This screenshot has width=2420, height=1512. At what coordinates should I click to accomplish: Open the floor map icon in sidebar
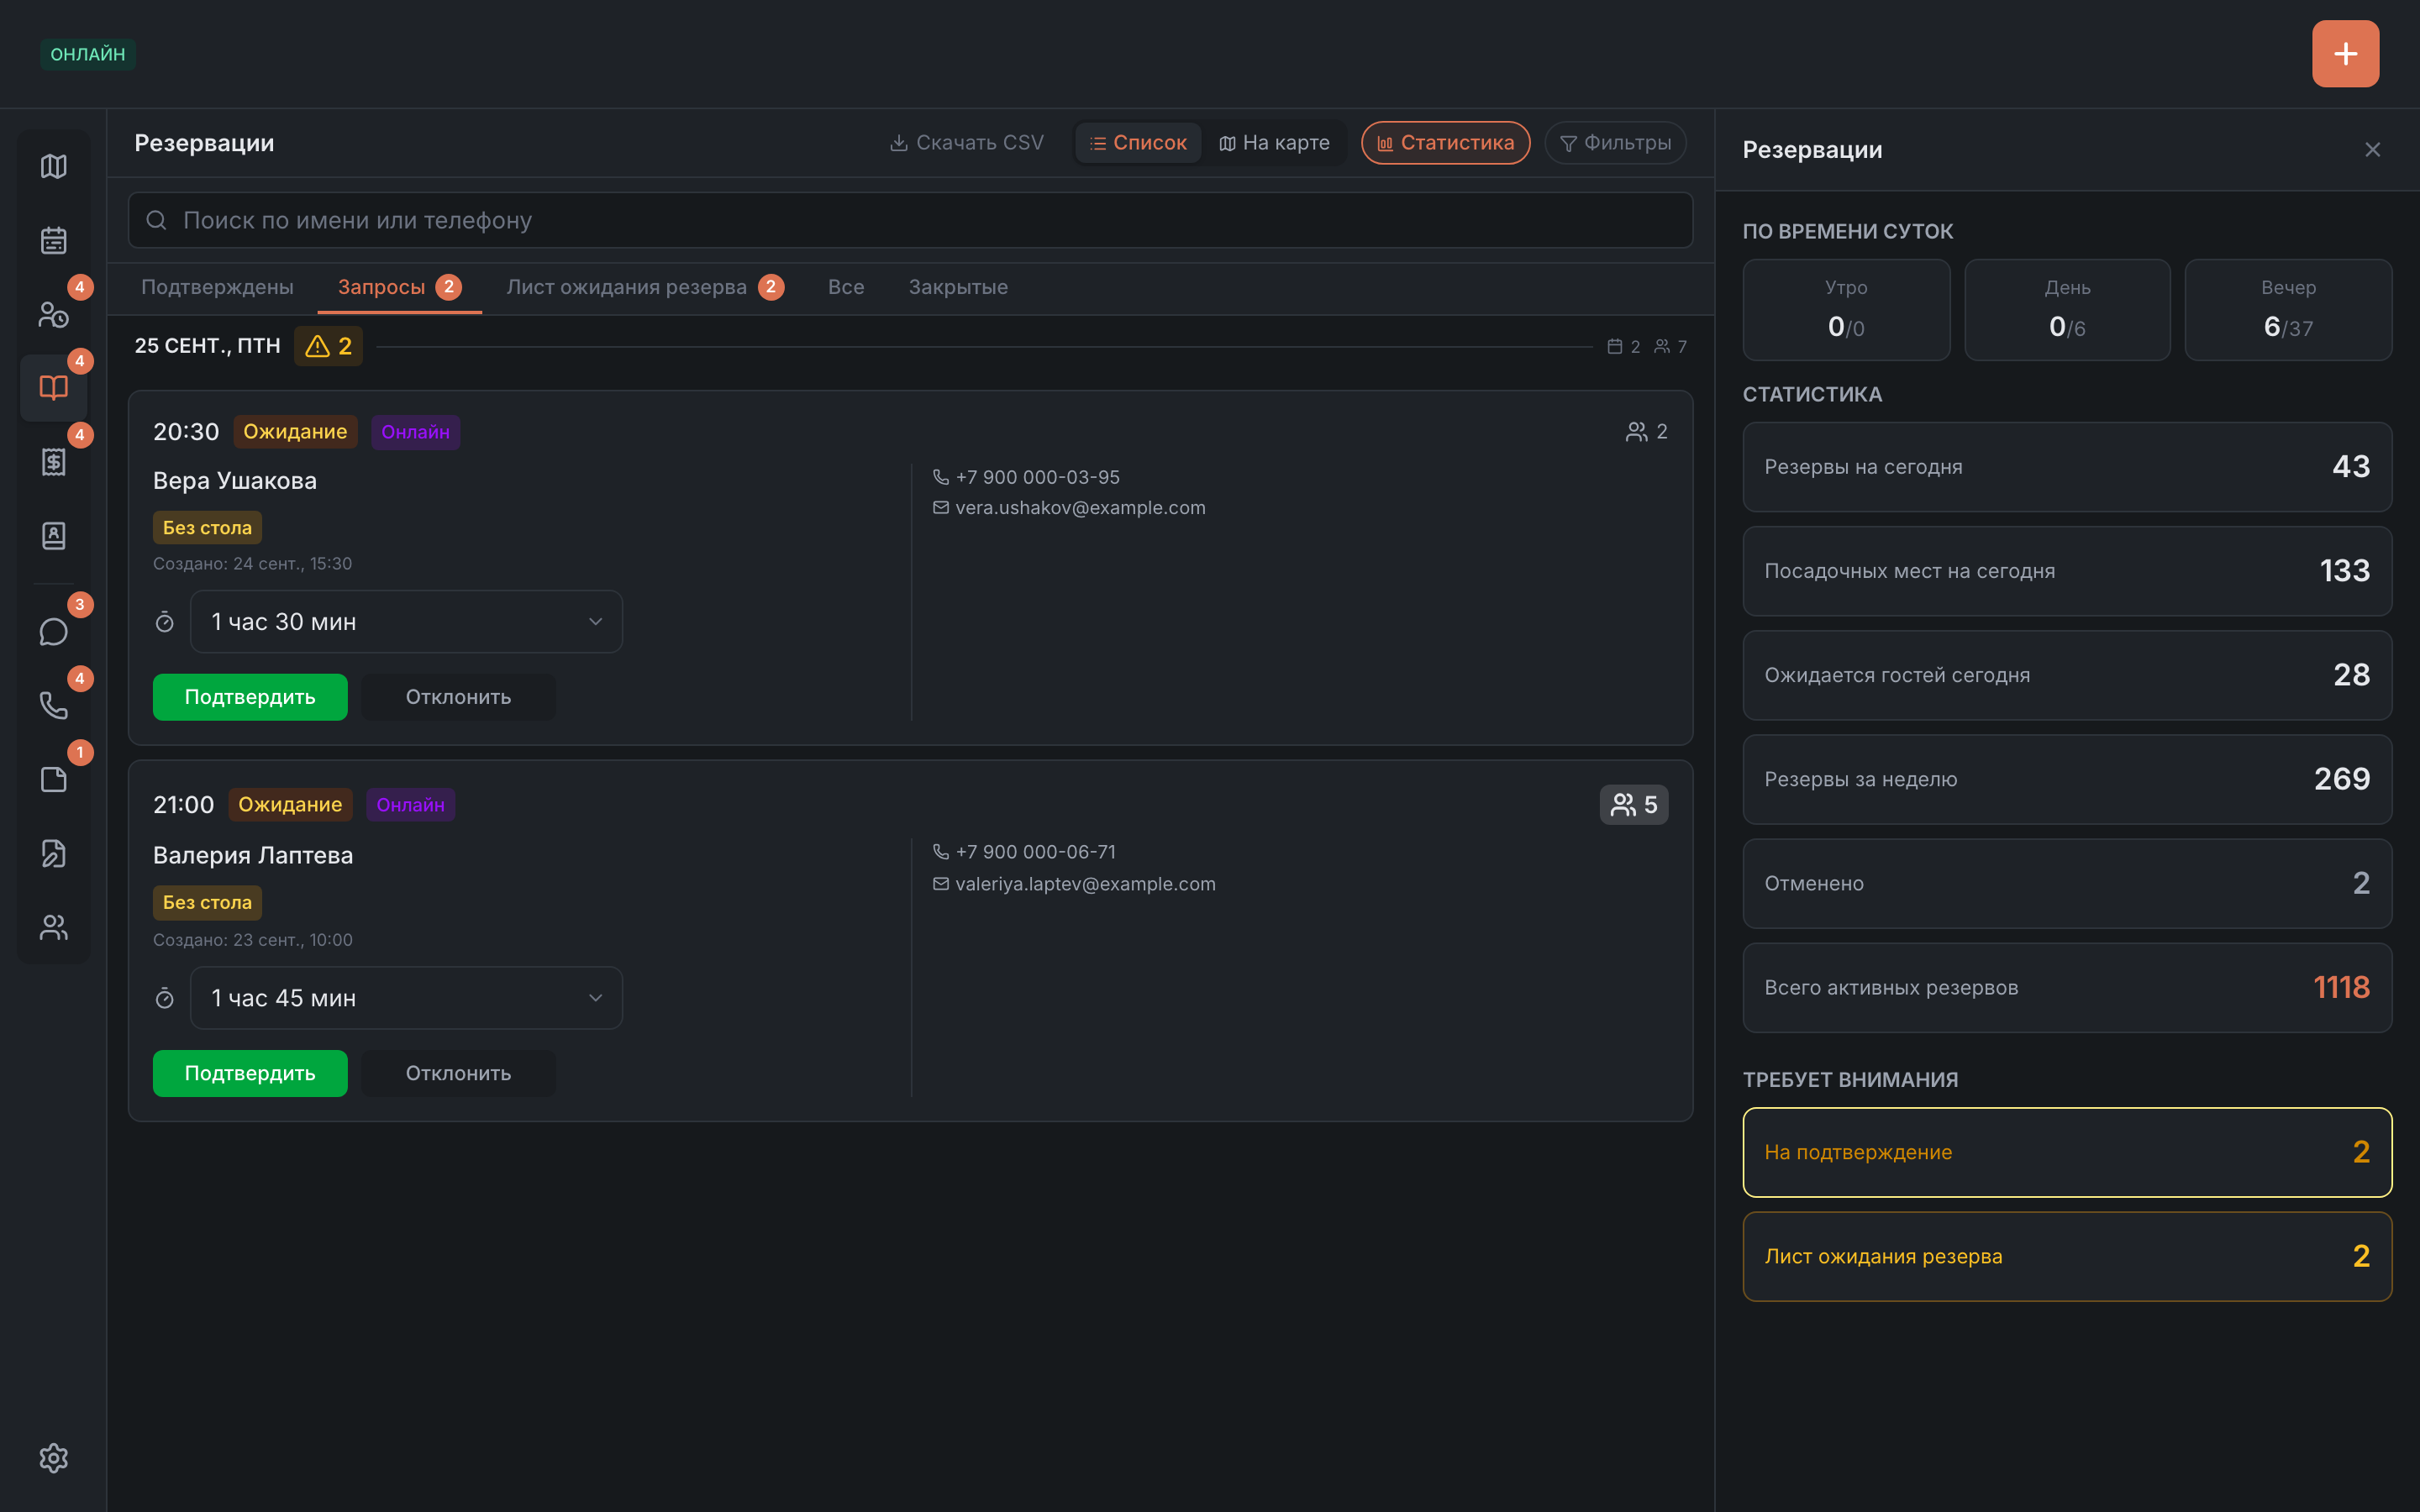click(x=53, y=166)
